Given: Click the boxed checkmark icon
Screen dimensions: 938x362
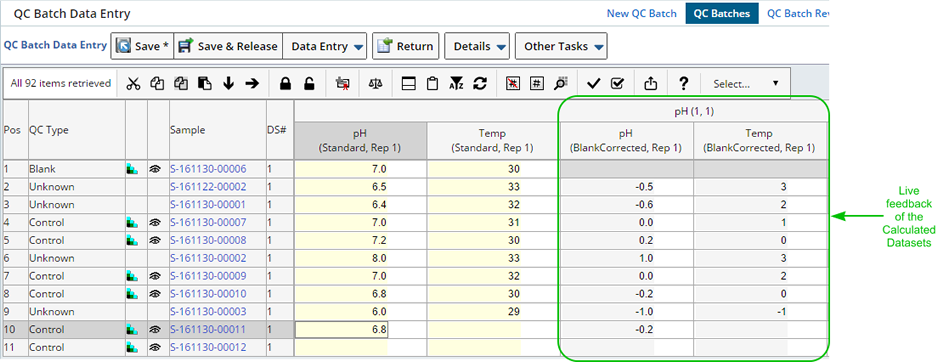Looking at the screenshot, I should (x=617, y=84).
